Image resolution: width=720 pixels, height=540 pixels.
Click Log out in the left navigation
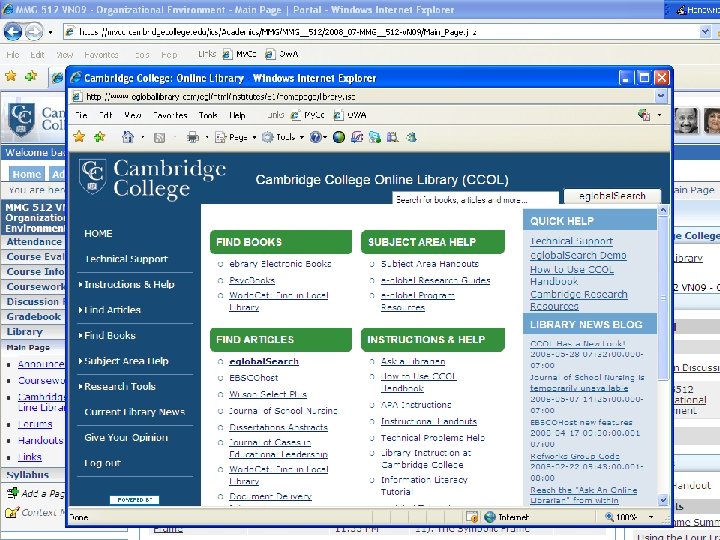coord(102,463)
